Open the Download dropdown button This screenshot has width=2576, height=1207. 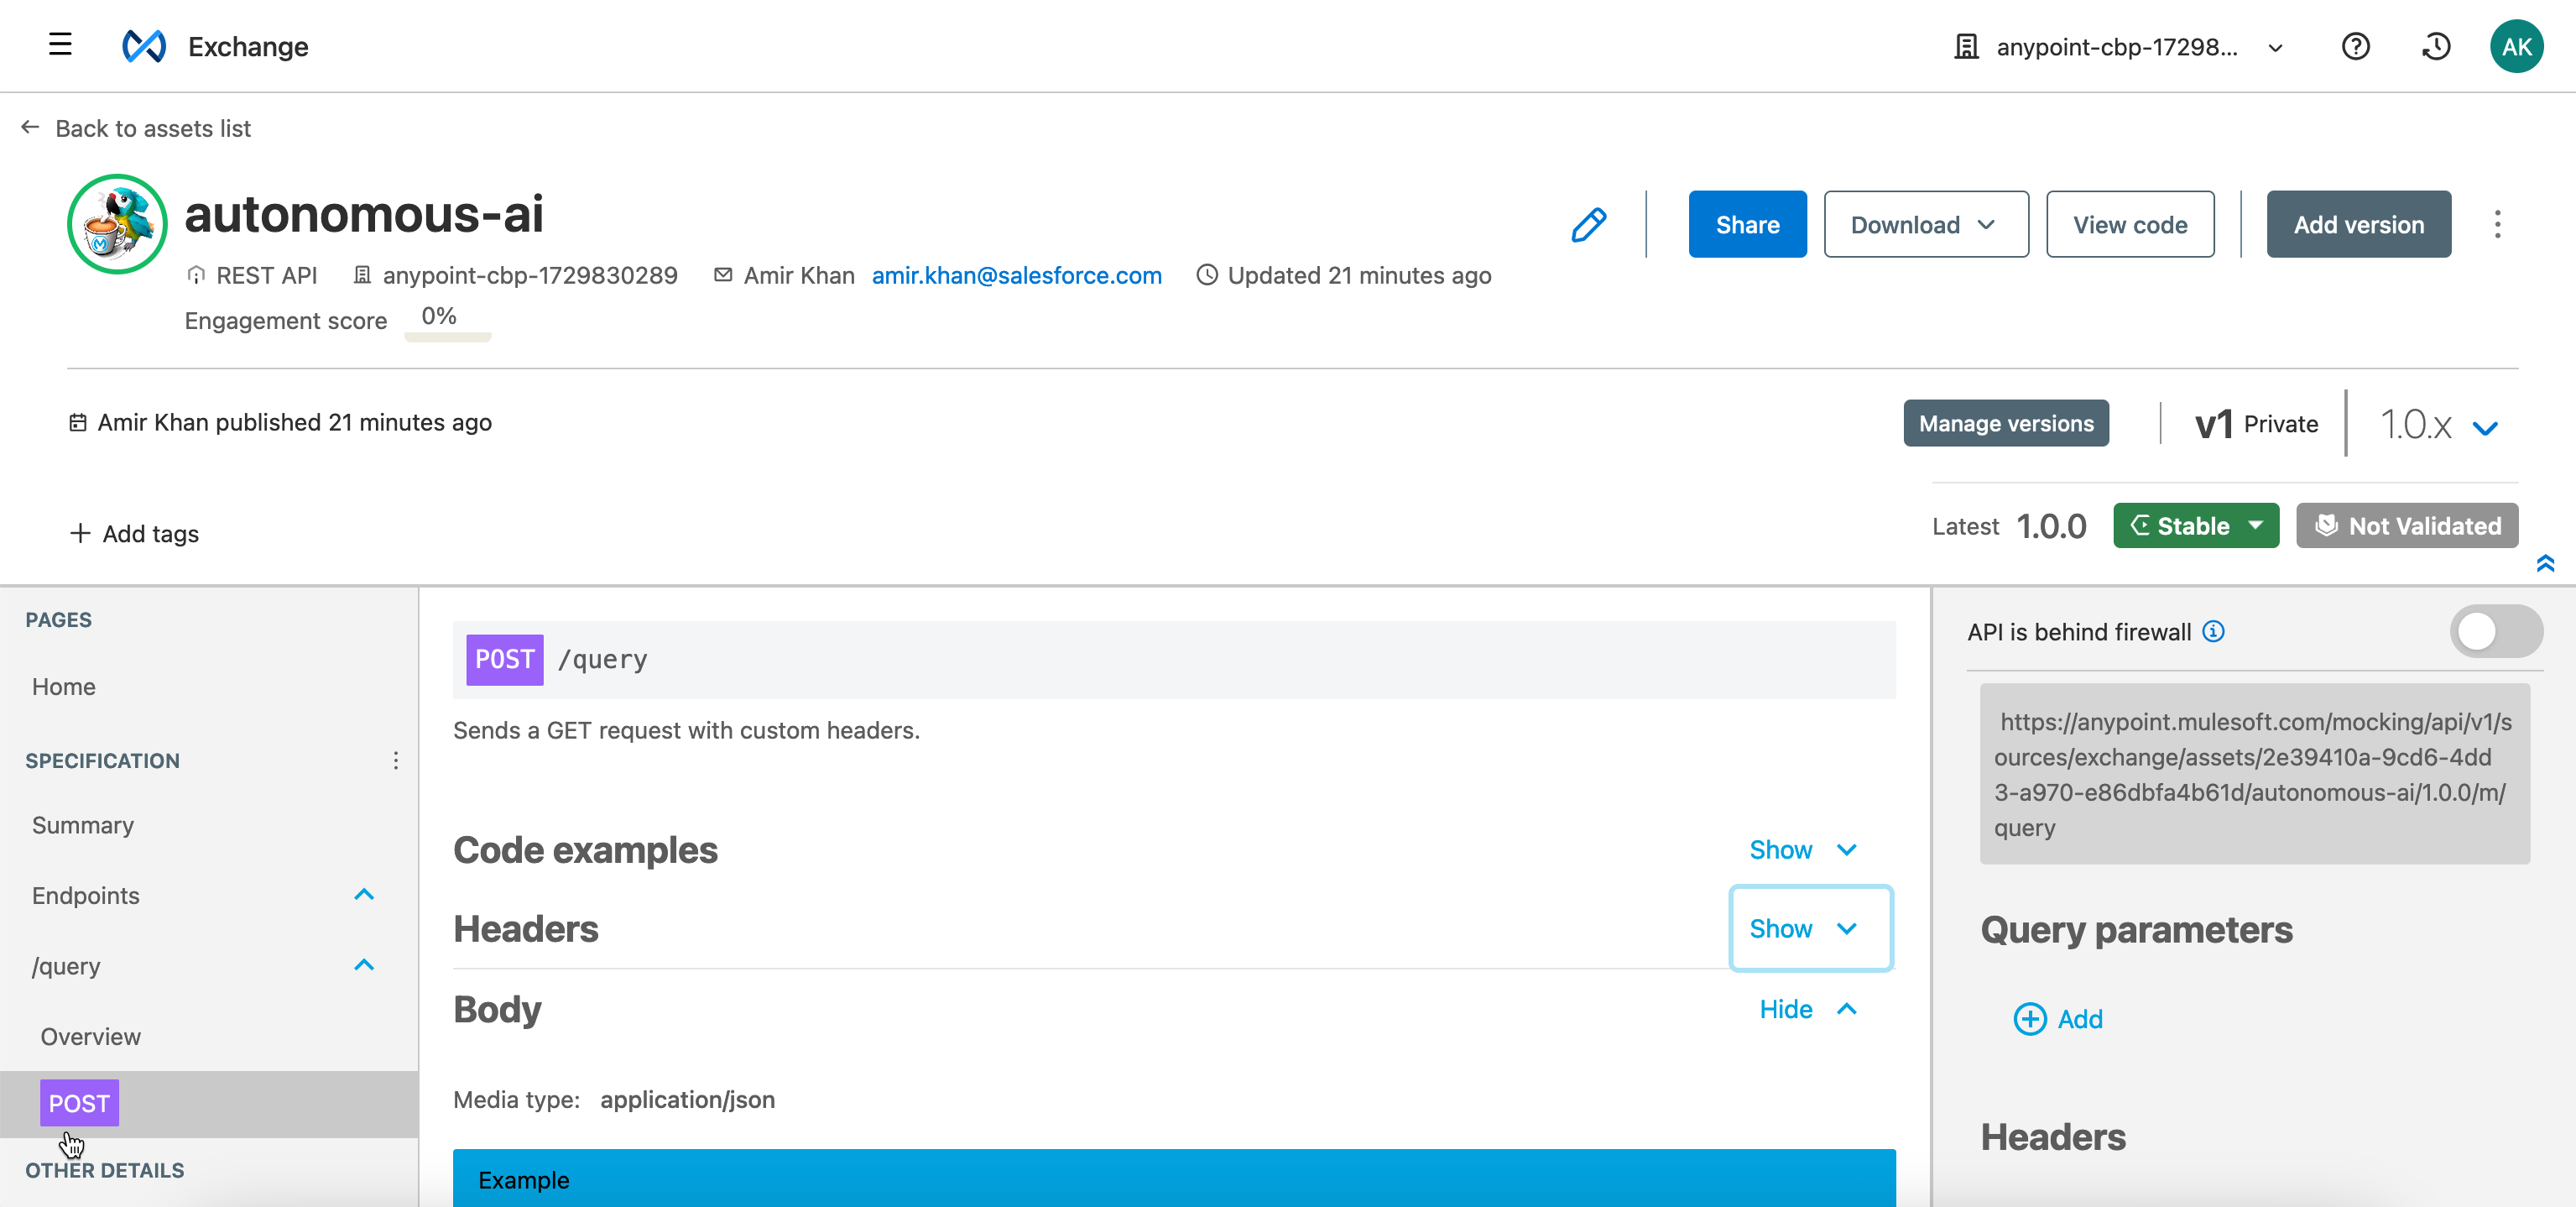point(1925,224)
